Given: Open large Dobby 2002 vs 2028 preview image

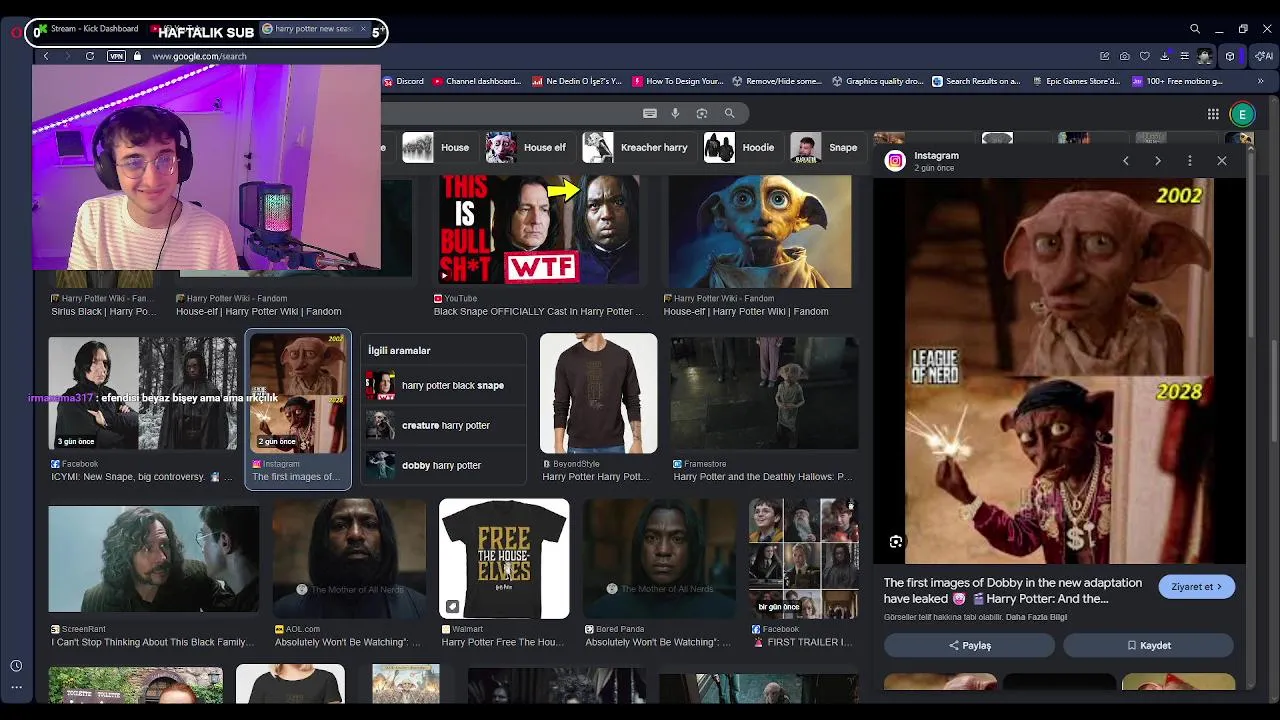Looking at the screenshot, I should (1060, 371).
